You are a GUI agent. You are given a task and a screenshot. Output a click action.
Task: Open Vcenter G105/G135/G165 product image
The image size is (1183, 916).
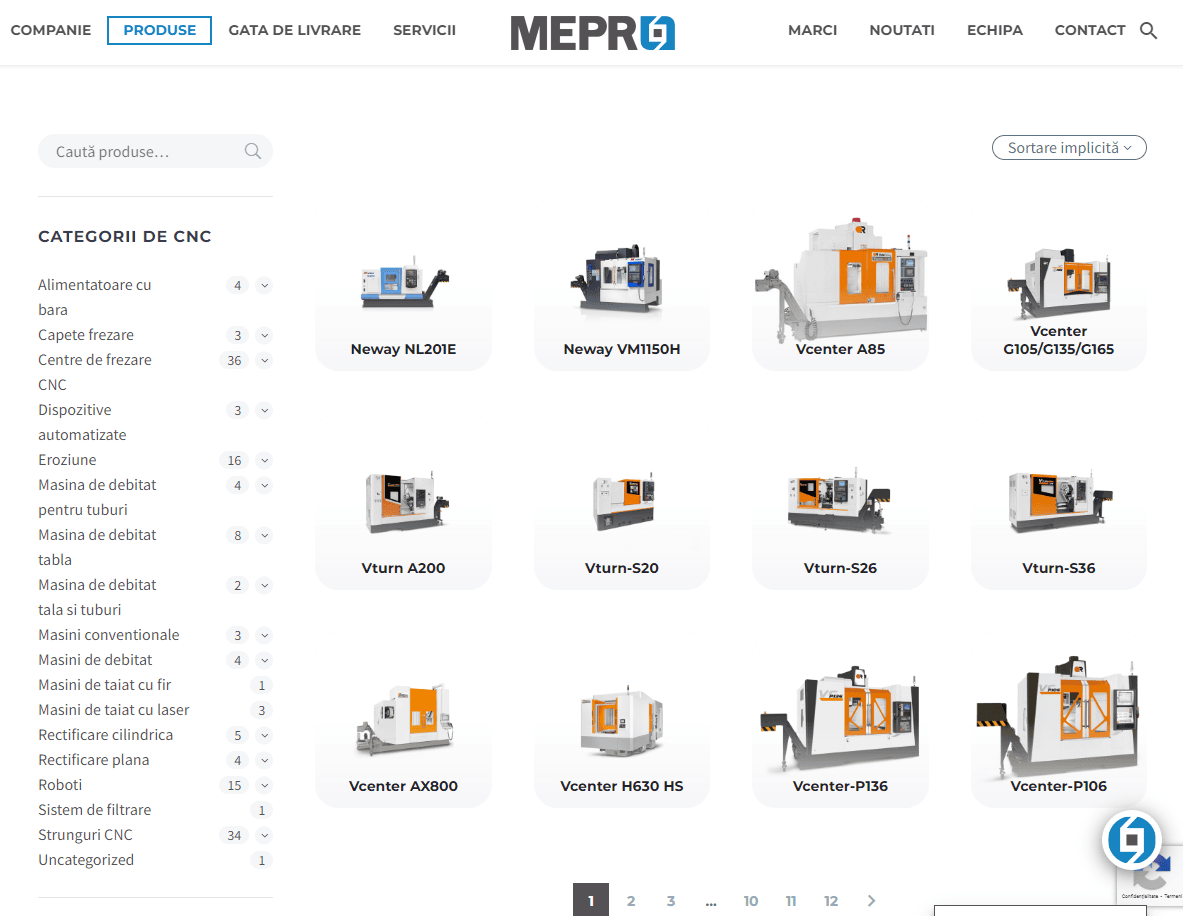point(1059,283)
